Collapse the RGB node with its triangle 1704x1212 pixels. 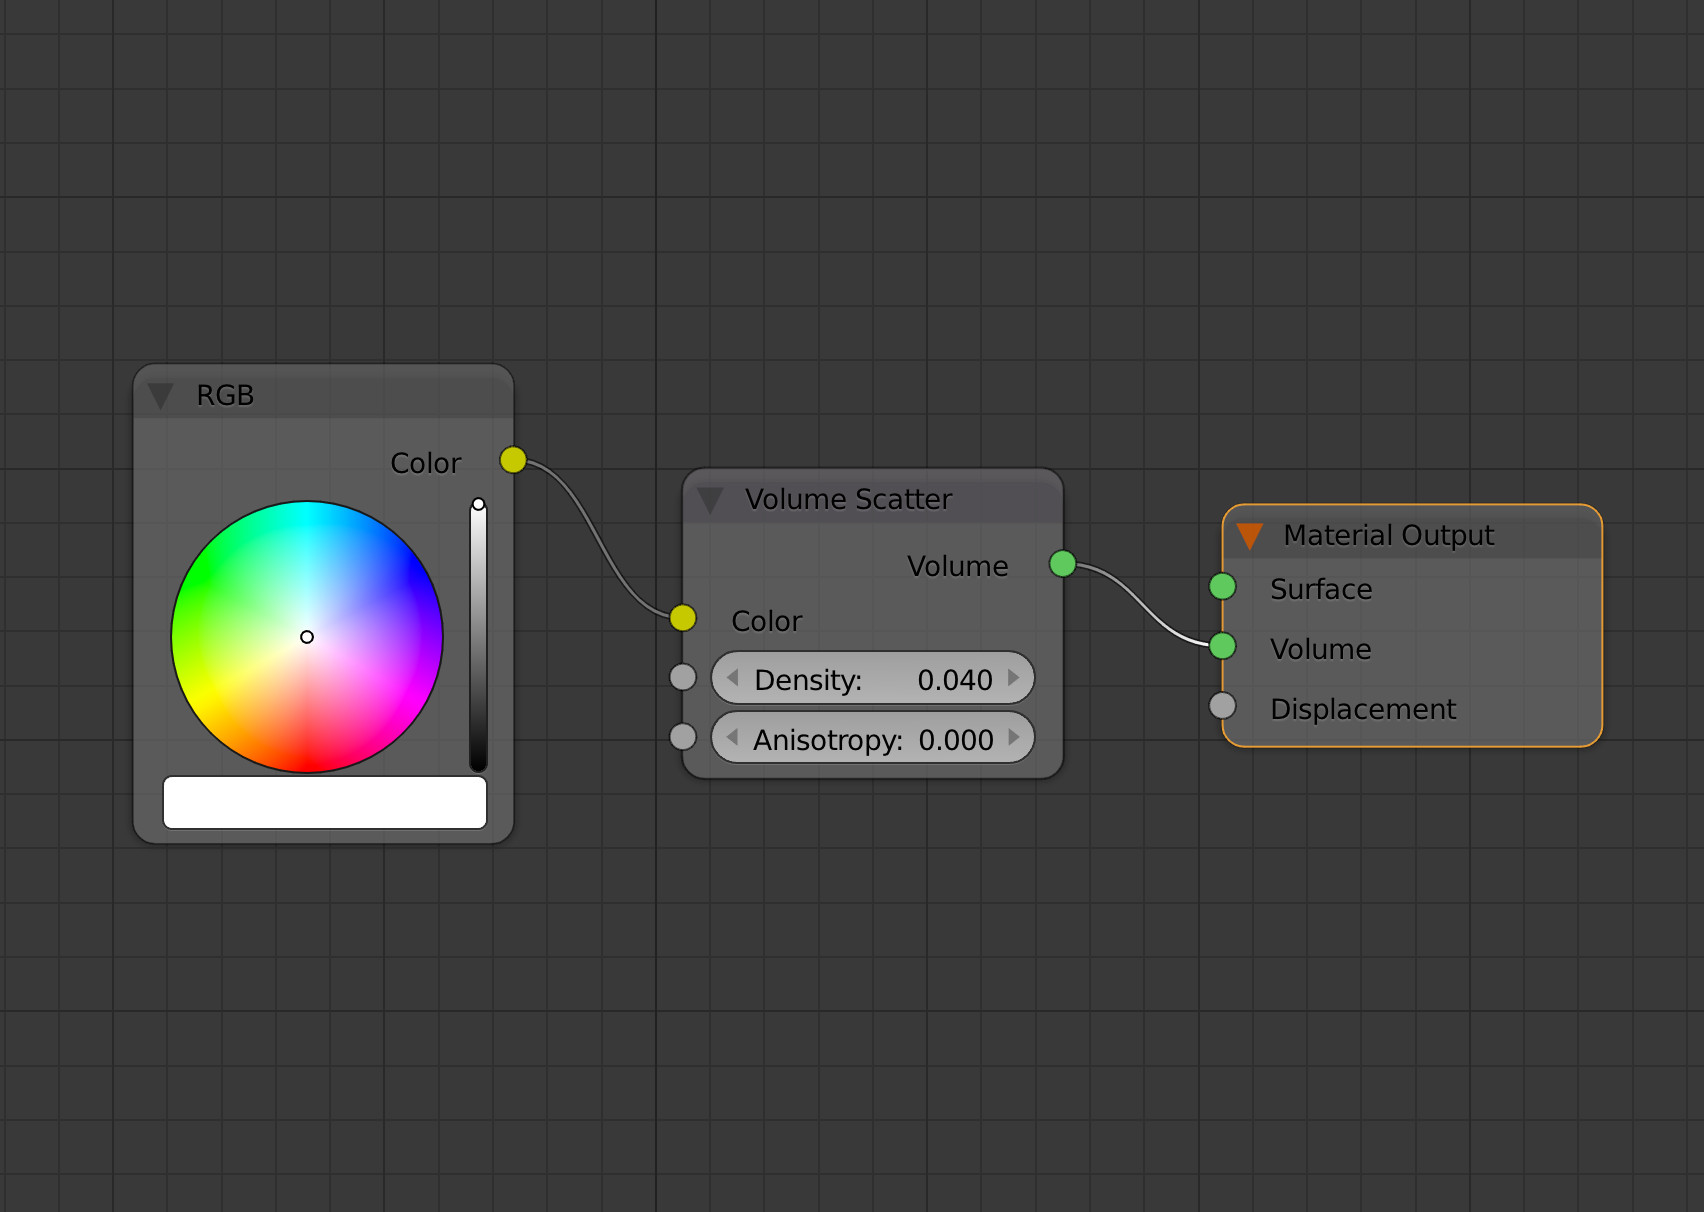point(161,396)
